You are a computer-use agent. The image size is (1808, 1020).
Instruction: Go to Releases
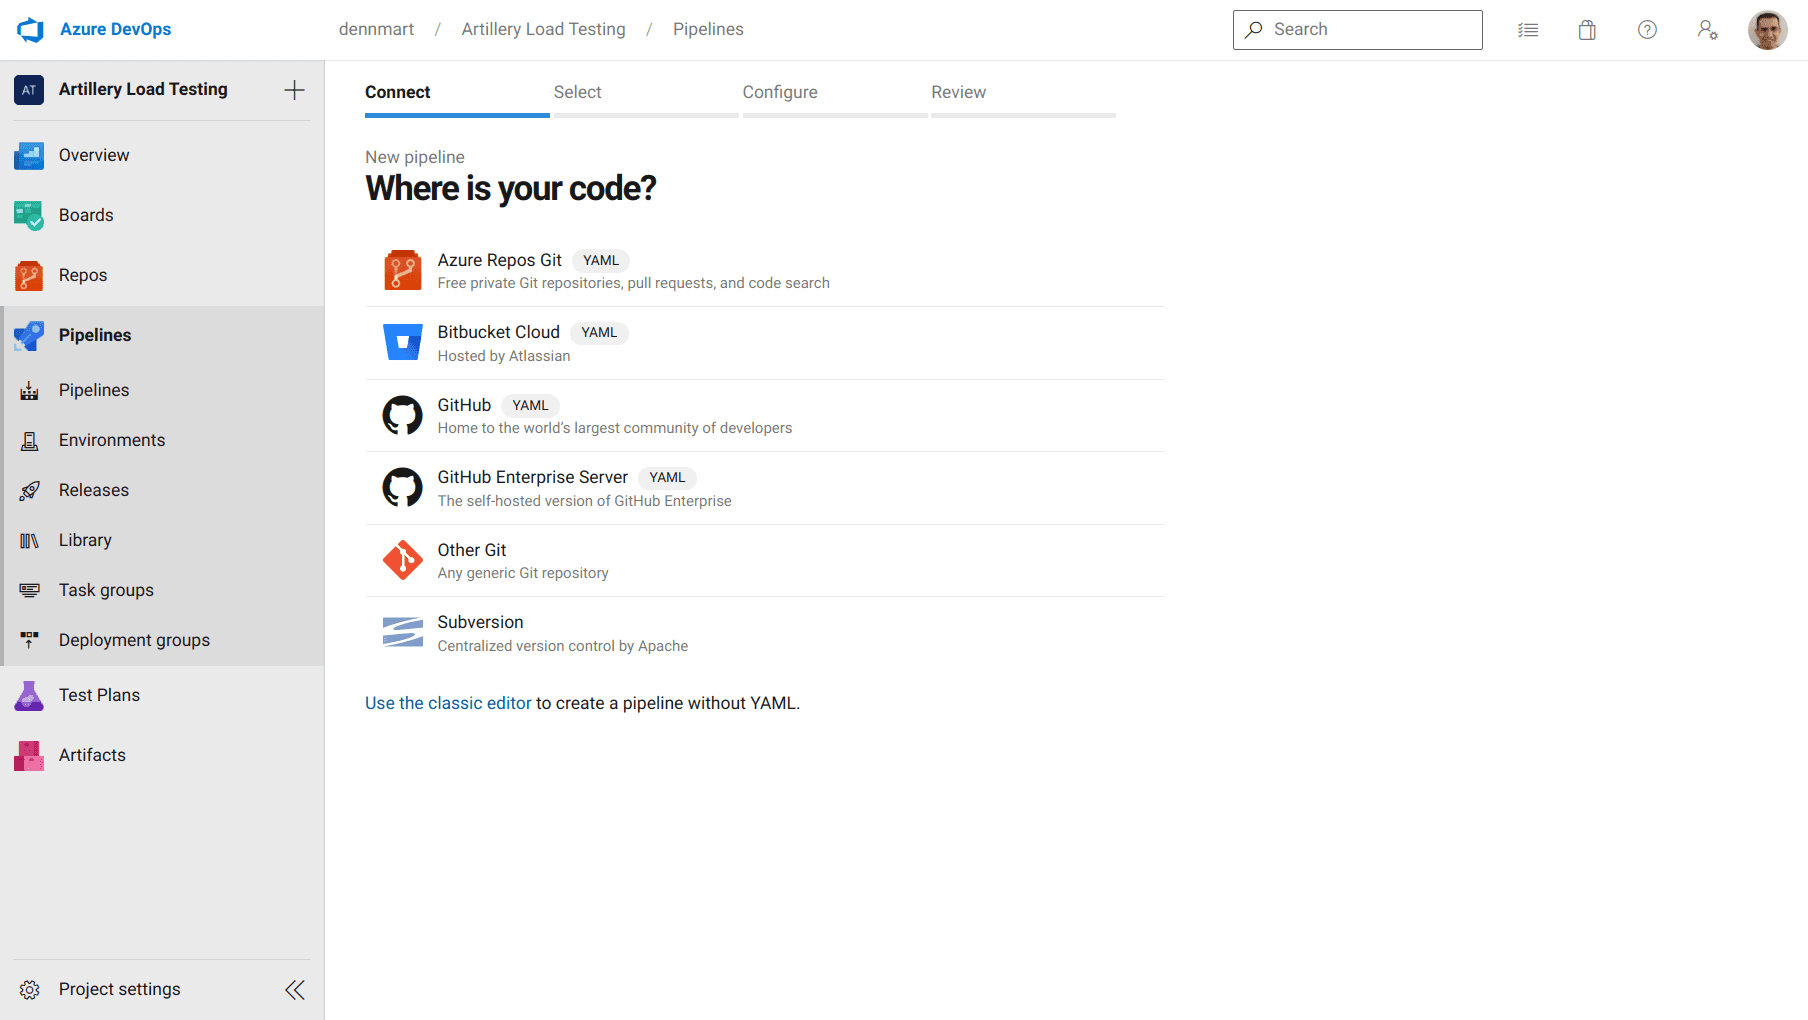95,490
